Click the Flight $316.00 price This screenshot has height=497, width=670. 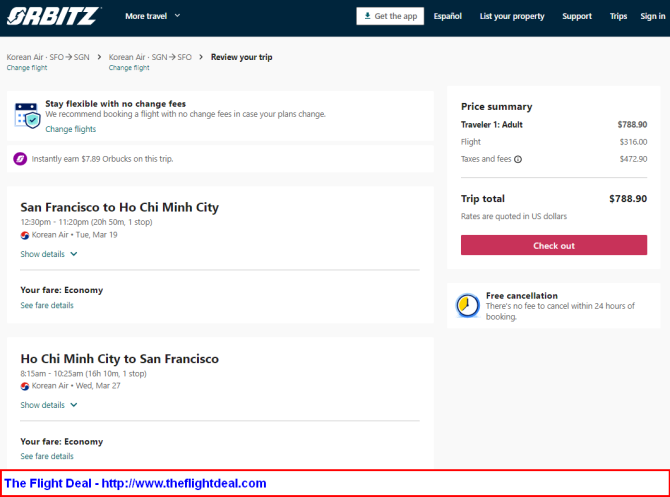pos(633,142)
